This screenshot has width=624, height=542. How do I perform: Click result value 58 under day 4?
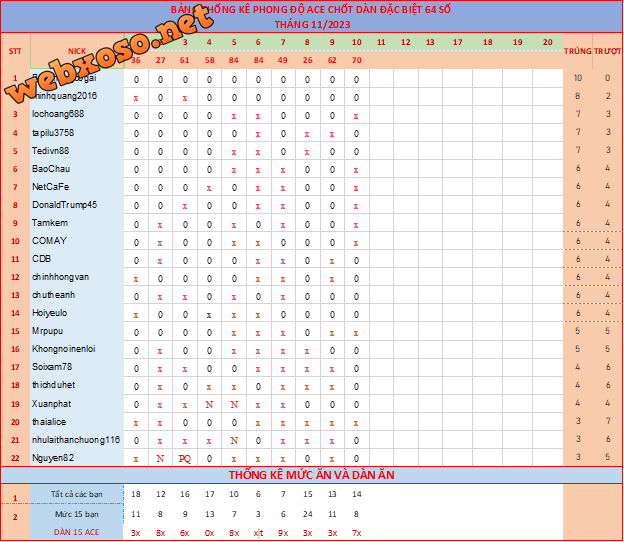(x=209, y=60)
